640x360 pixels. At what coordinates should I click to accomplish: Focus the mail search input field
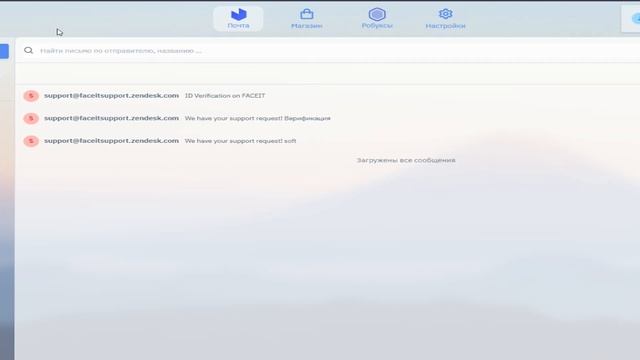(x=327, y=51)
